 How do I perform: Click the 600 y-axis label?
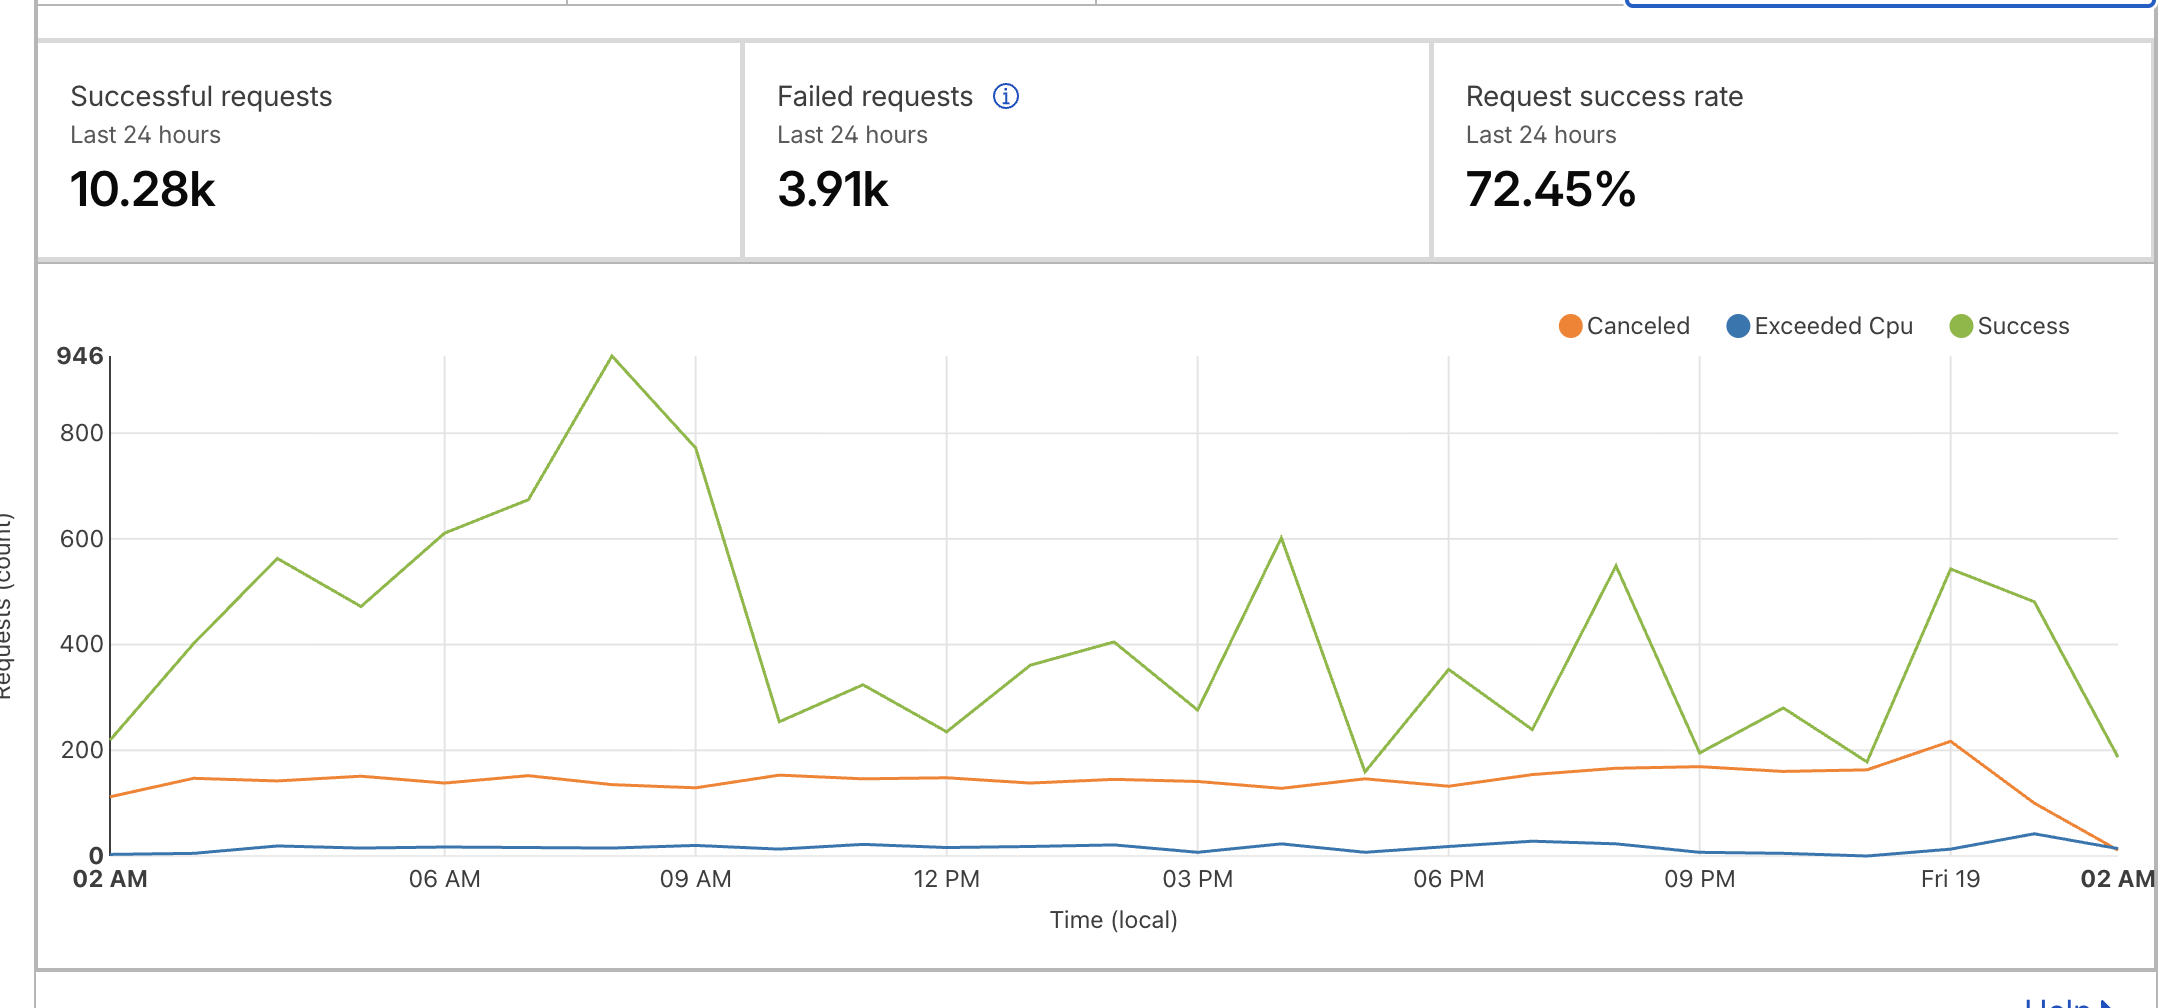tap(81, 539)
